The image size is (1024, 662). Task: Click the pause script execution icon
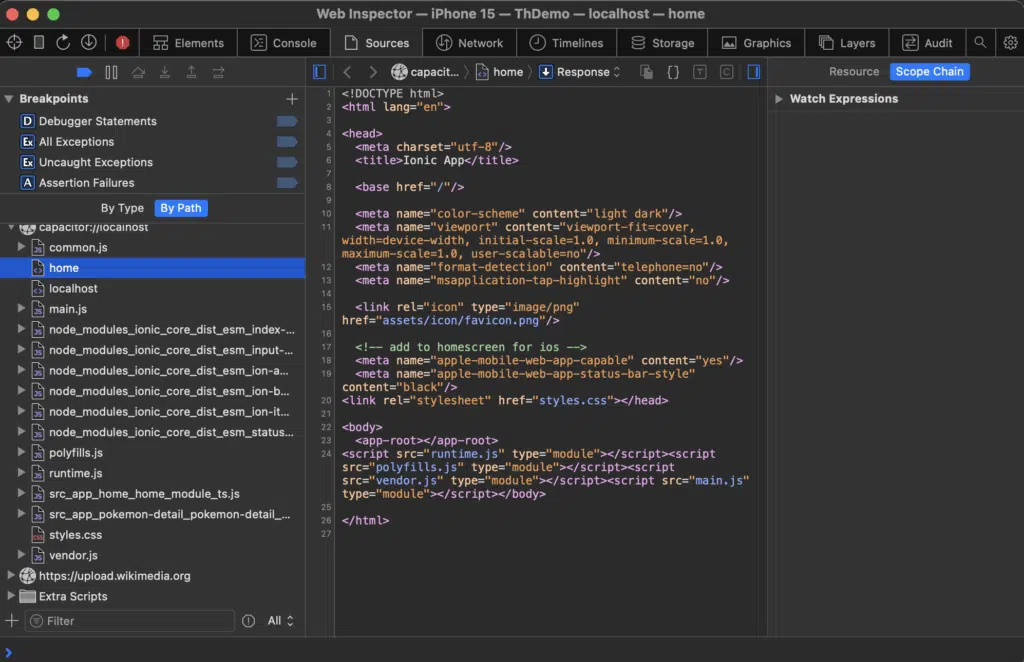(111, 72)
